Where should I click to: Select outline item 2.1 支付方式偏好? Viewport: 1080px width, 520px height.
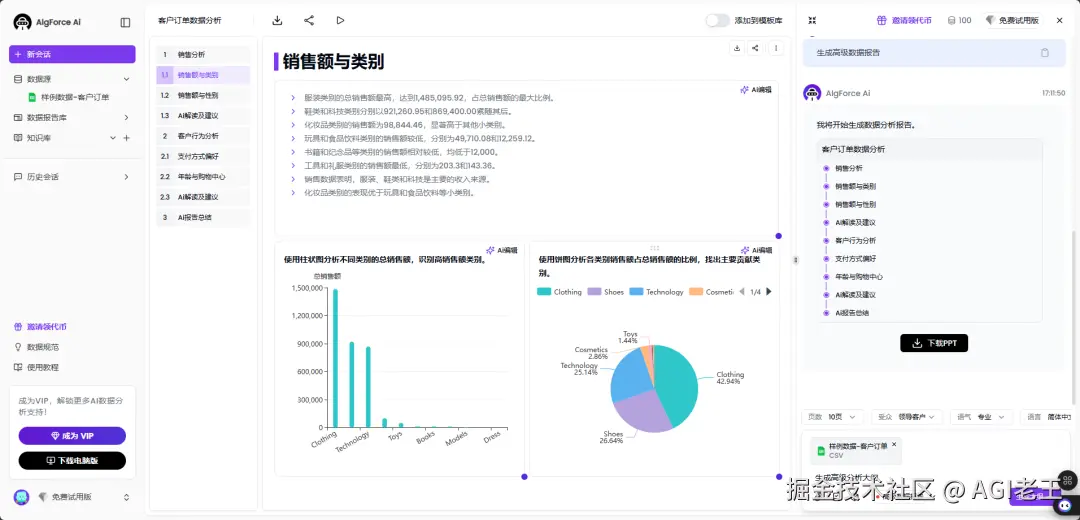(x=203, y=156)
